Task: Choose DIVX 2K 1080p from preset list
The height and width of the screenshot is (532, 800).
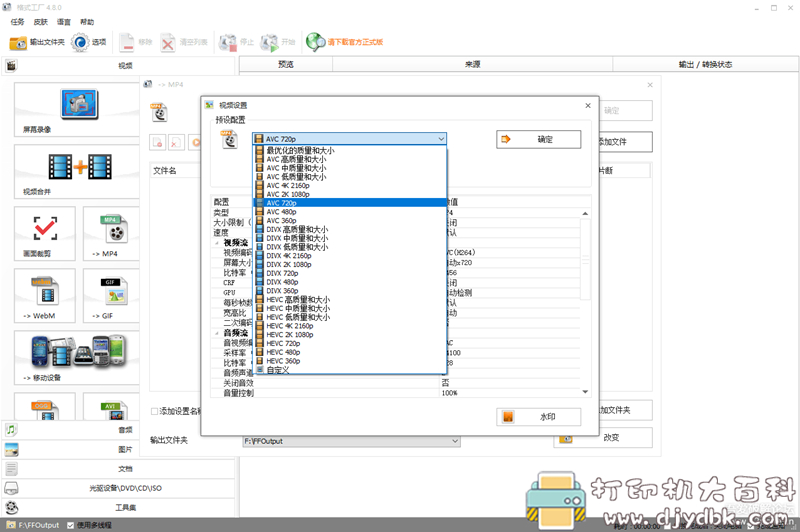Action: click(x=350, y=264)
